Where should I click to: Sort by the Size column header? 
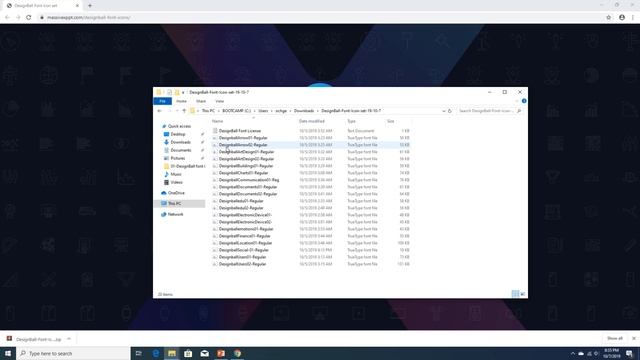point(391,121)
